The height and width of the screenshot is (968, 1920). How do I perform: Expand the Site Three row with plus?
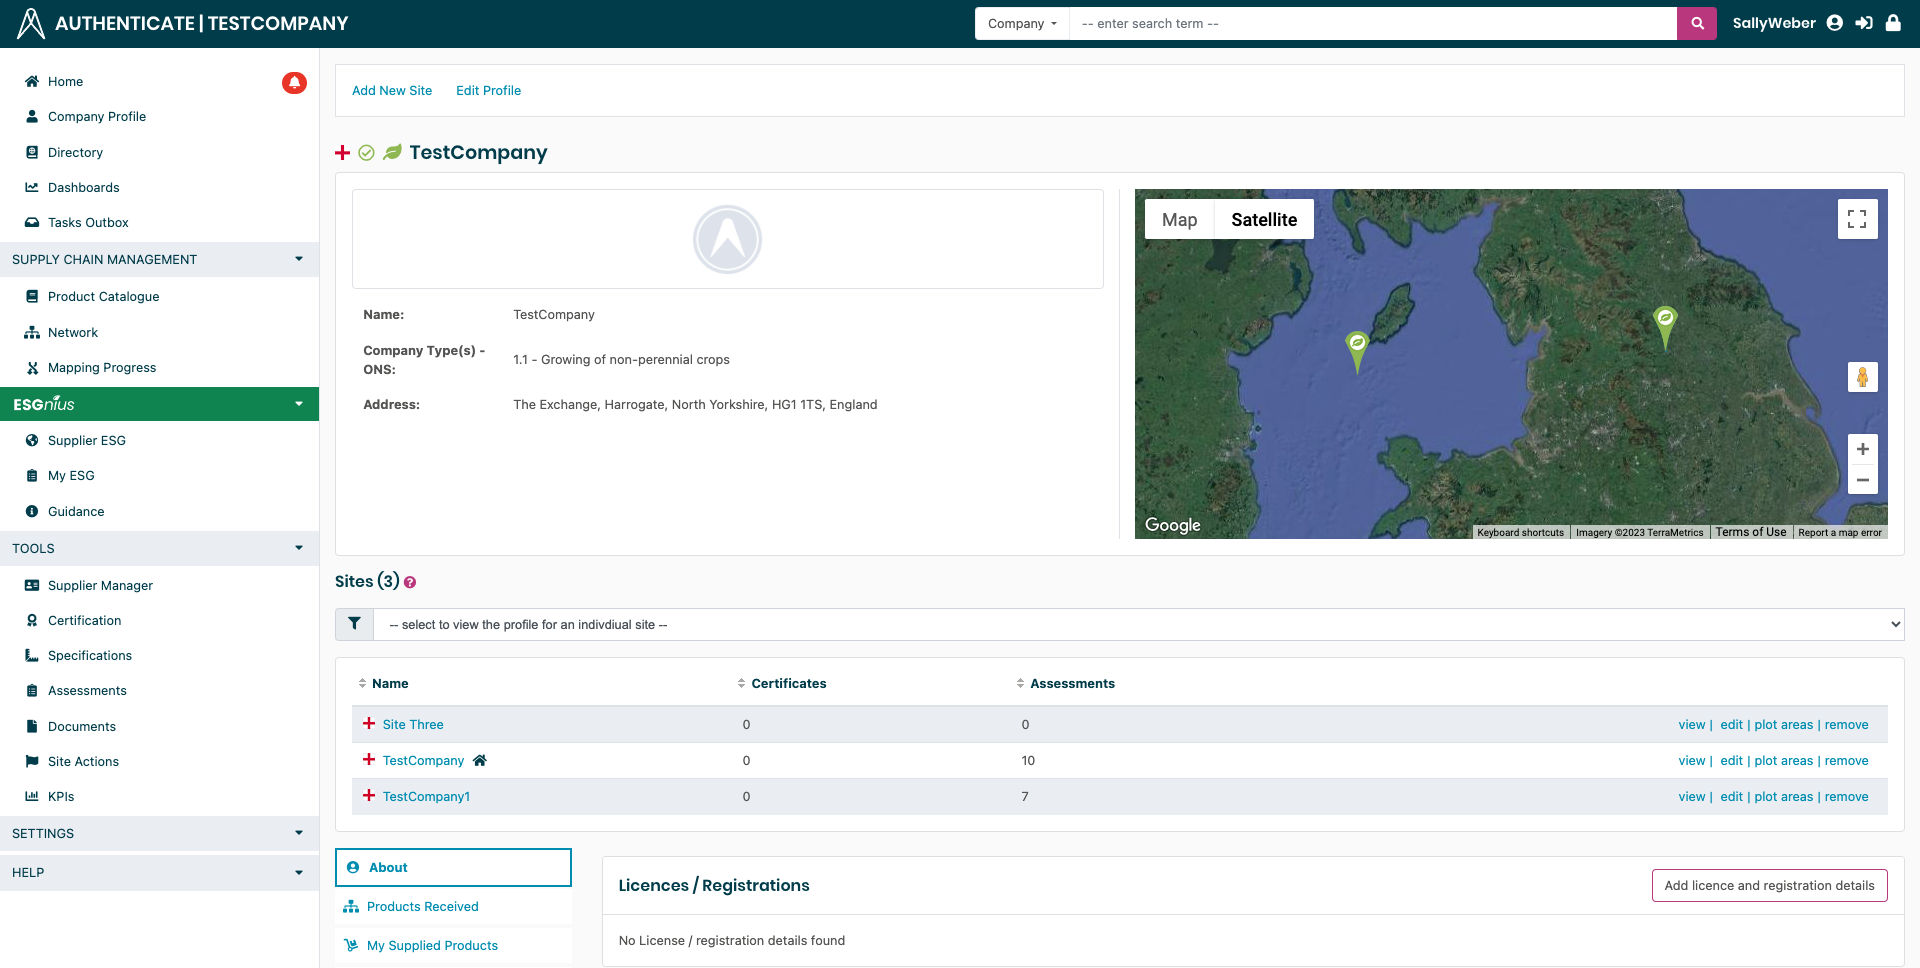369,724
